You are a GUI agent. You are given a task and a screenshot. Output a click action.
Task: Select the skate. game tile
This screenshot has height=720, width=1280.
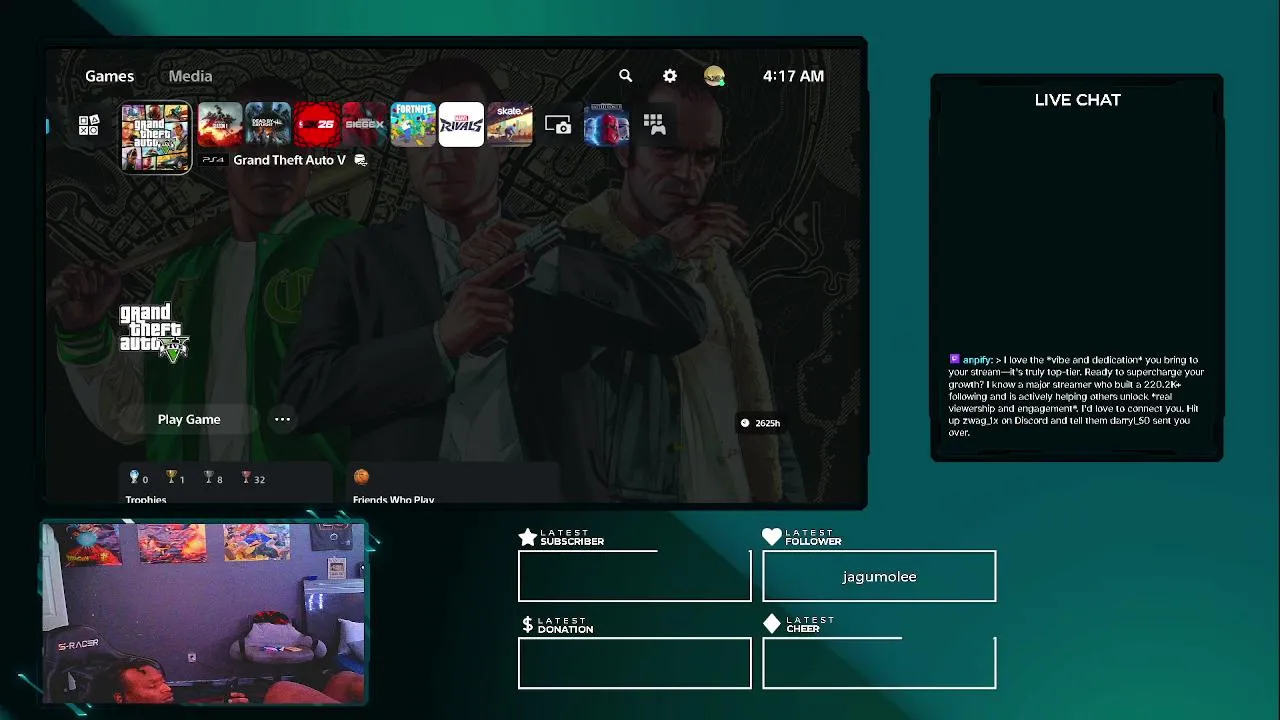(x=509, y=125)
